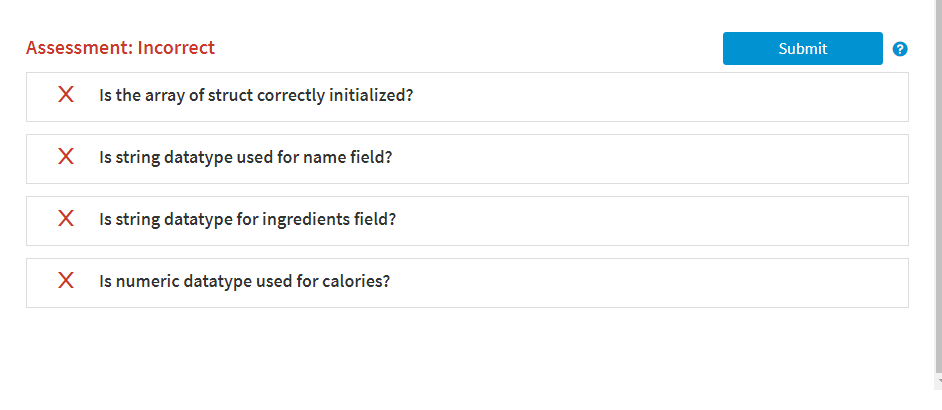Click the red X beside calories test
Screen dimensions: 942x410
(66, 280)
